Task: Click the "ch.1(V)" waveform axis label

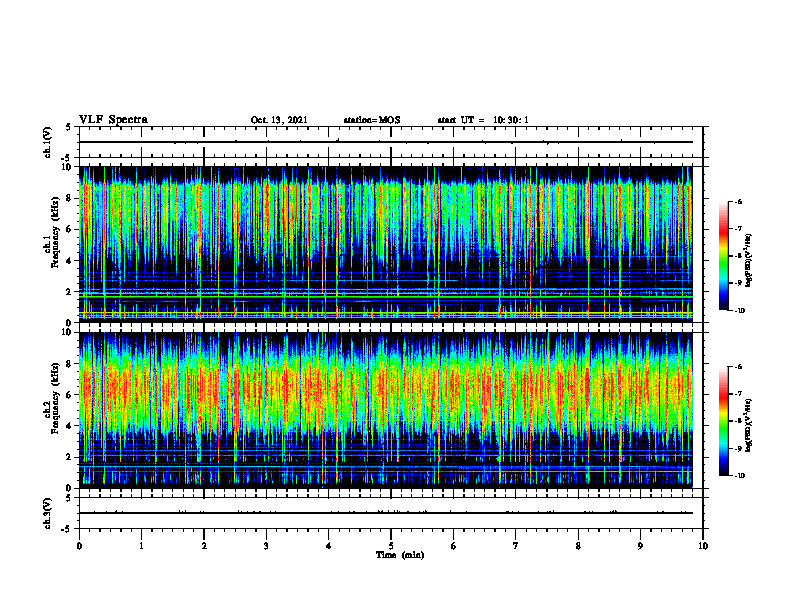Action: point(48,142)
